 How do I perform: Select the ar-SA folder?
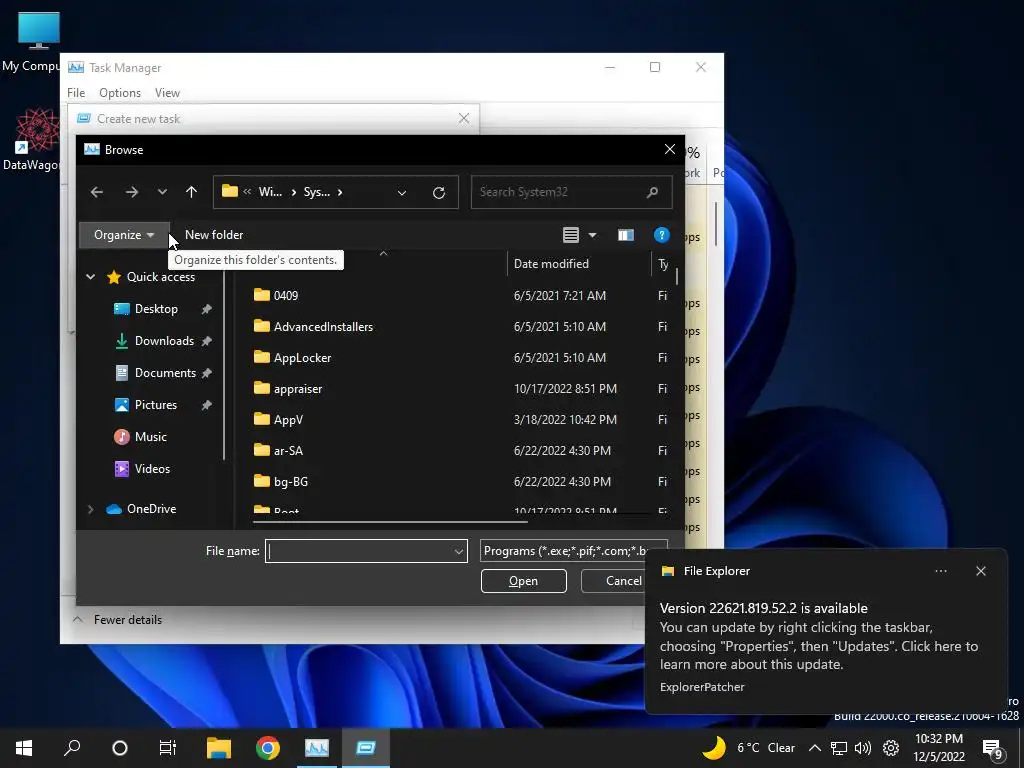click(x=288, y=451)
